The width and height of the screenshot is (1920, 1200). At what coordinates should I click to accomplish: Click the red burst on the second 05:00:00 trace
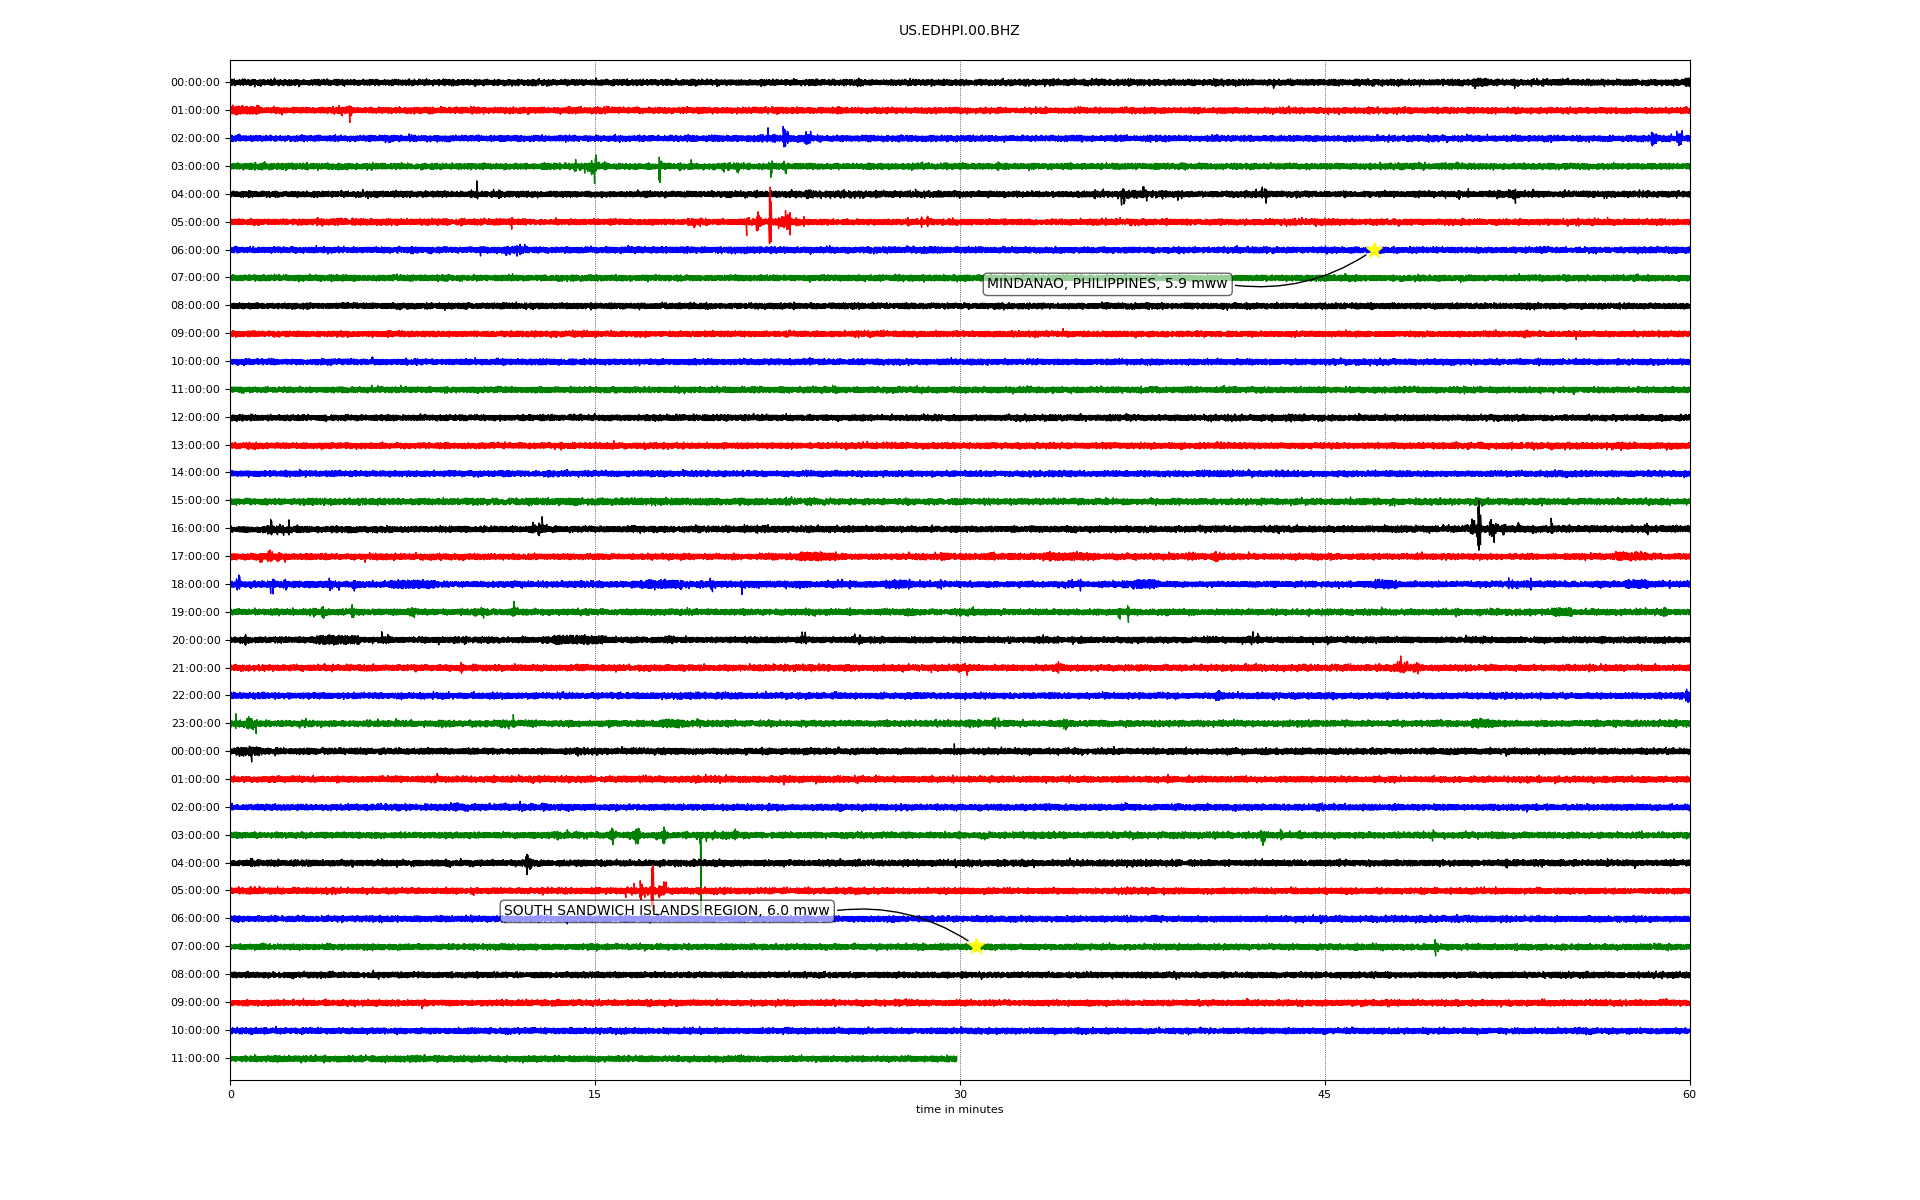pyautogui.click(x=651, y=888)
